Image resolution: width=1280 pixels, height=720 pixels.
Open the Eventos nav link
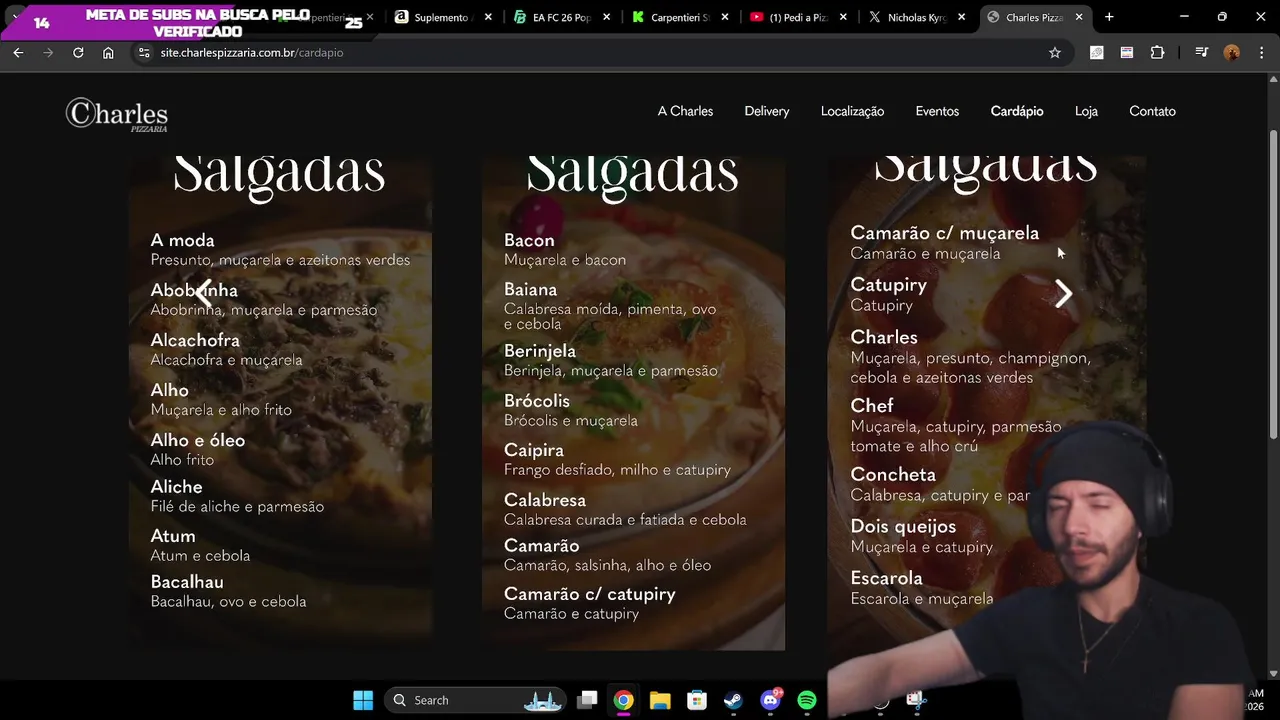[x=937, y=111]
